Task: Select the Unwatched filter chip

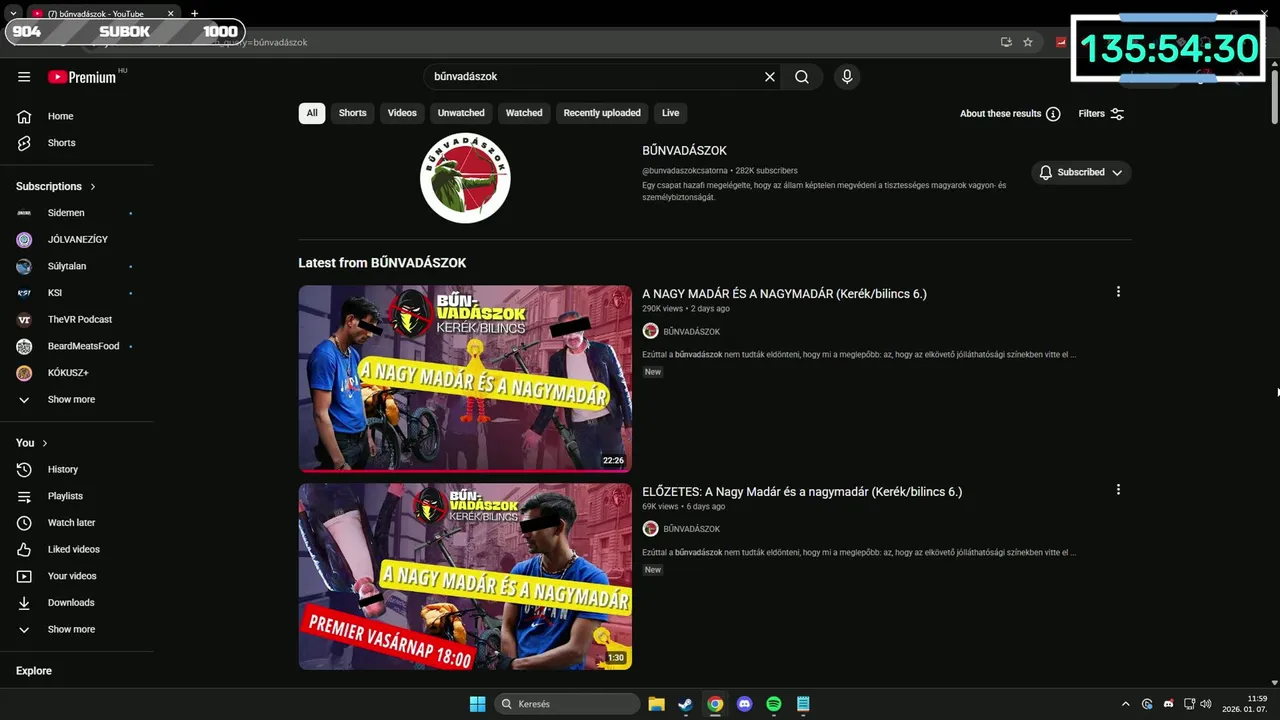Action: 461,113
